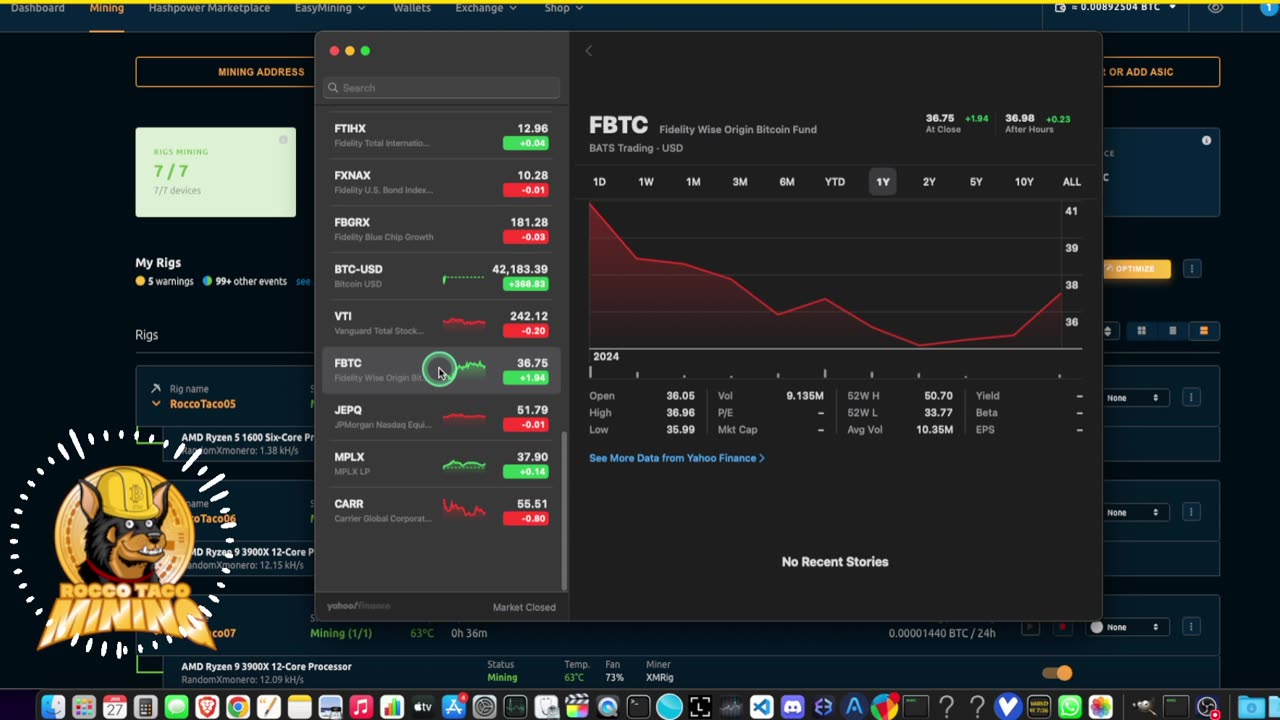Launch Activity Monitor from the dock
The height and width of the screenshot is (720, 1280).
click(515, 707)
